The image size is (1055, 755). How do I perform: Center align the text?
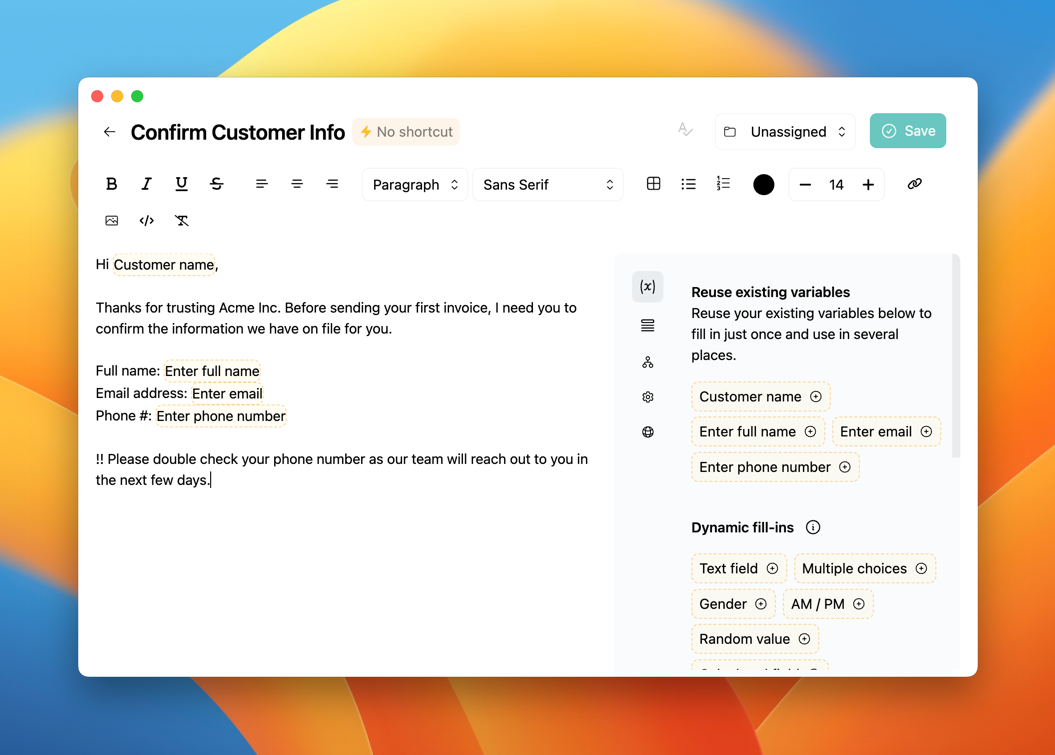(297, 184)
